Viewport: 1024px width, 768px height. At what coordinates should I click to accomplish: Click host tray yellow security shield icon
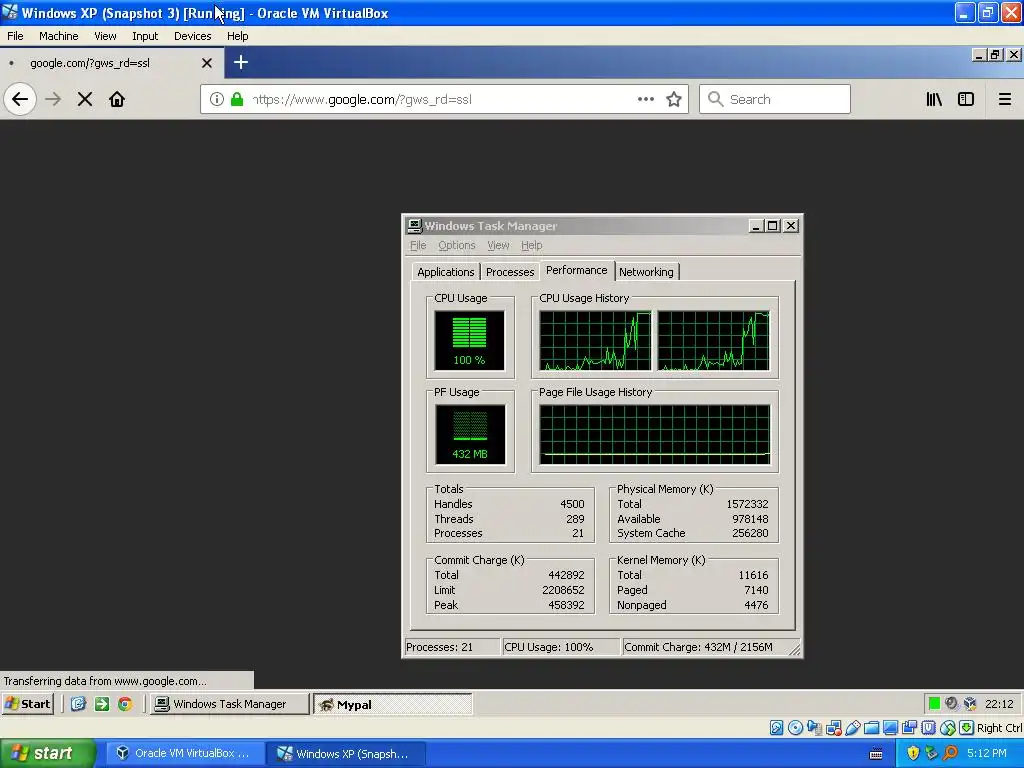(x=913, y=753)
